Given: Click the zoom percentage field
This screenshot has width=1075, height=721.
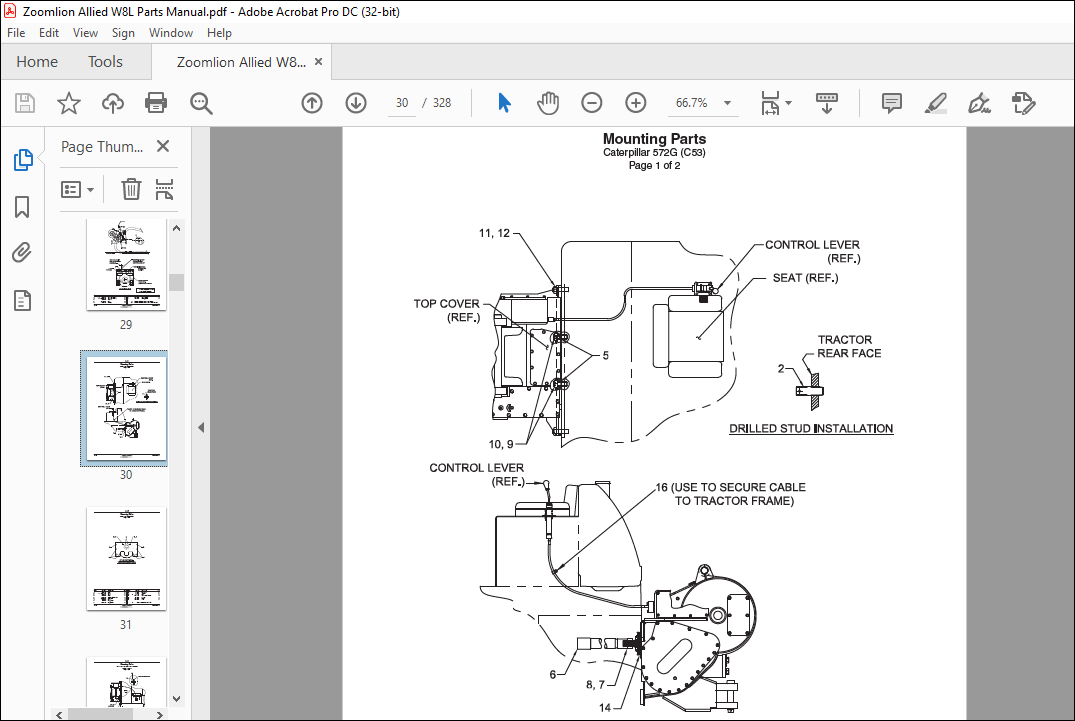Looking at the screenshot, I should pos(692,103).
